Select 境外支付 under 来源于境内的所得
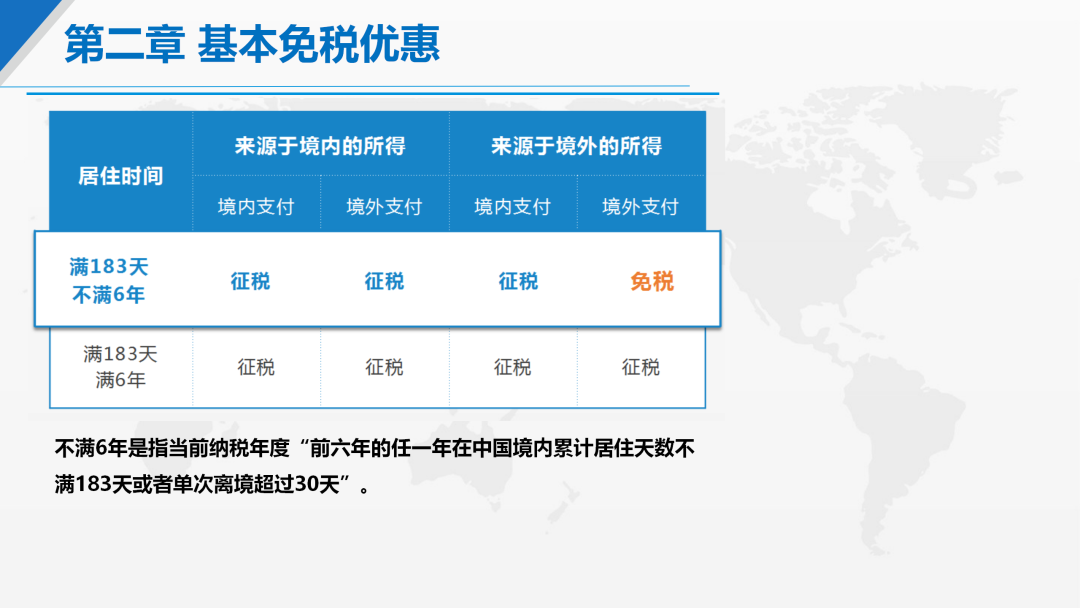The height and width of the screenshot is (608, 1080). pos(384,207)
